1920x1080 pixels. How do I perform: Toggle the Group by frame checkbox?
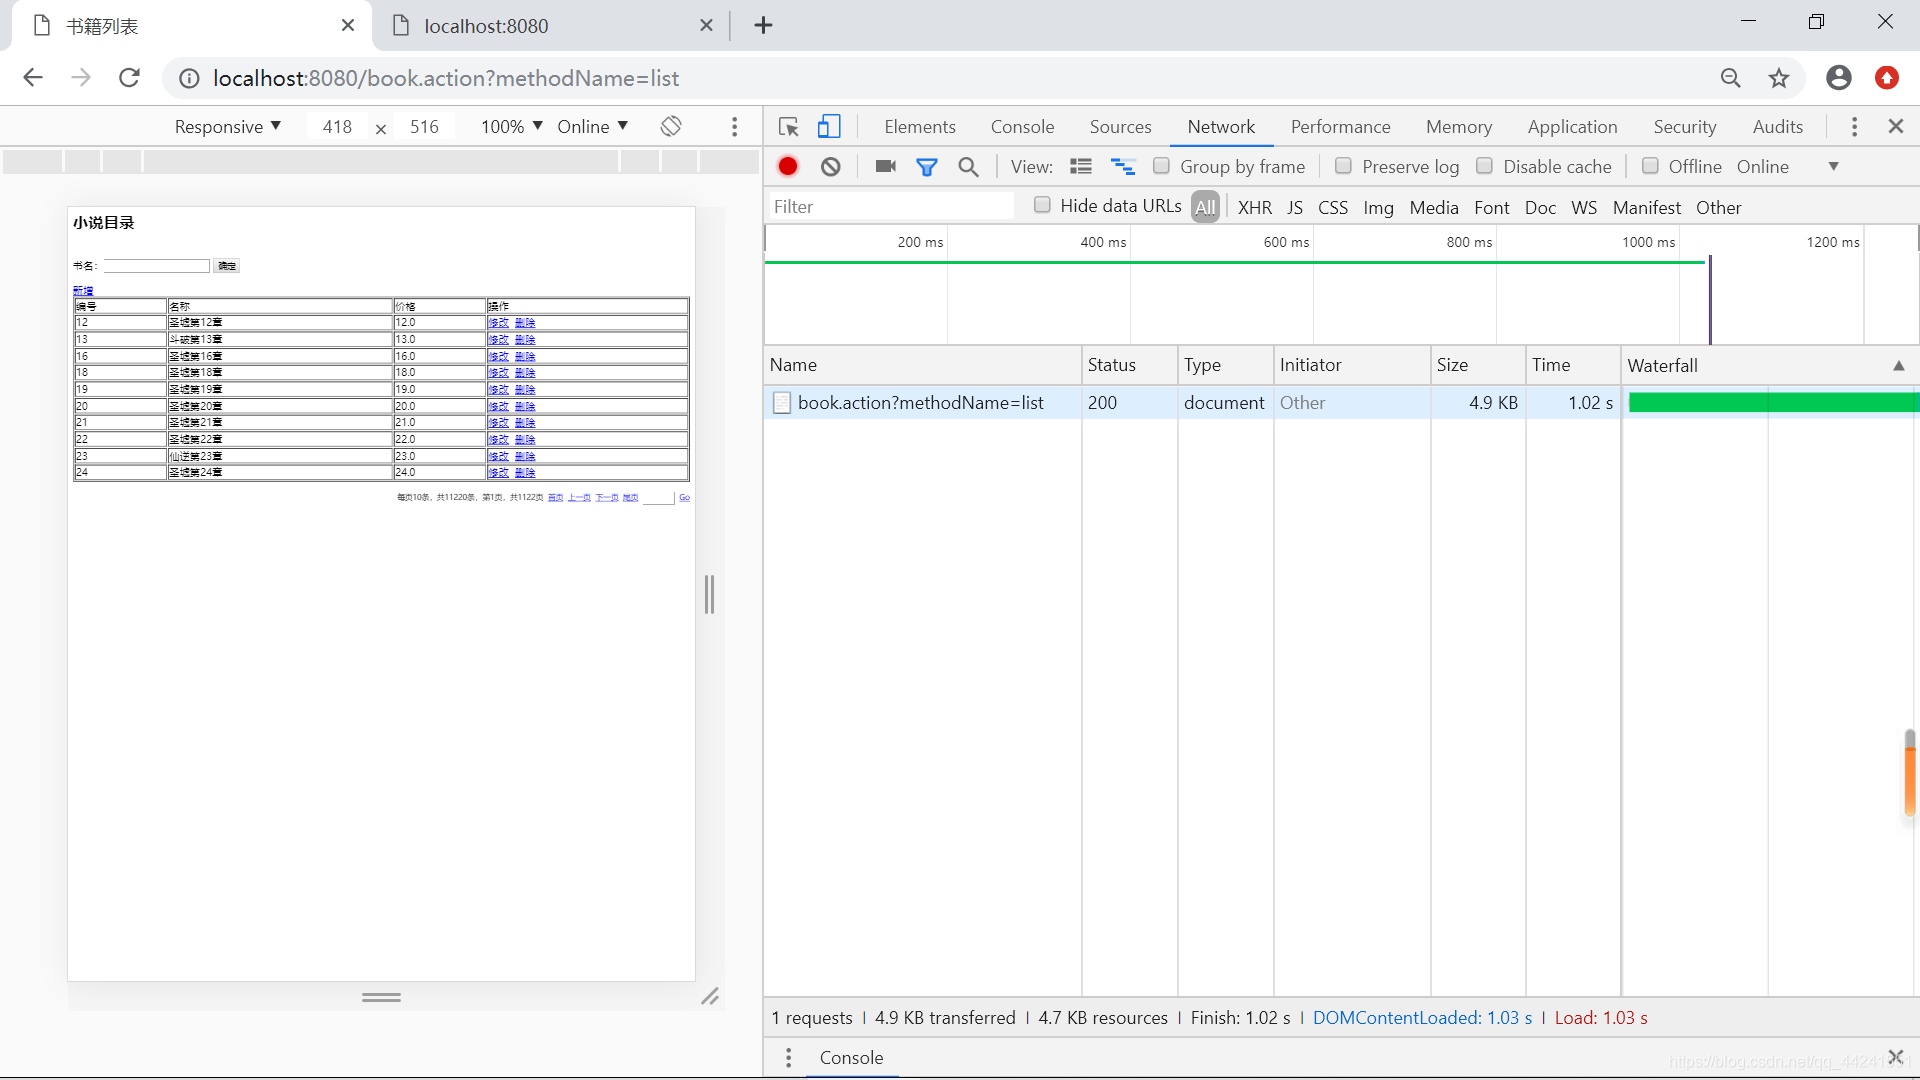(x=1160, y=165)
